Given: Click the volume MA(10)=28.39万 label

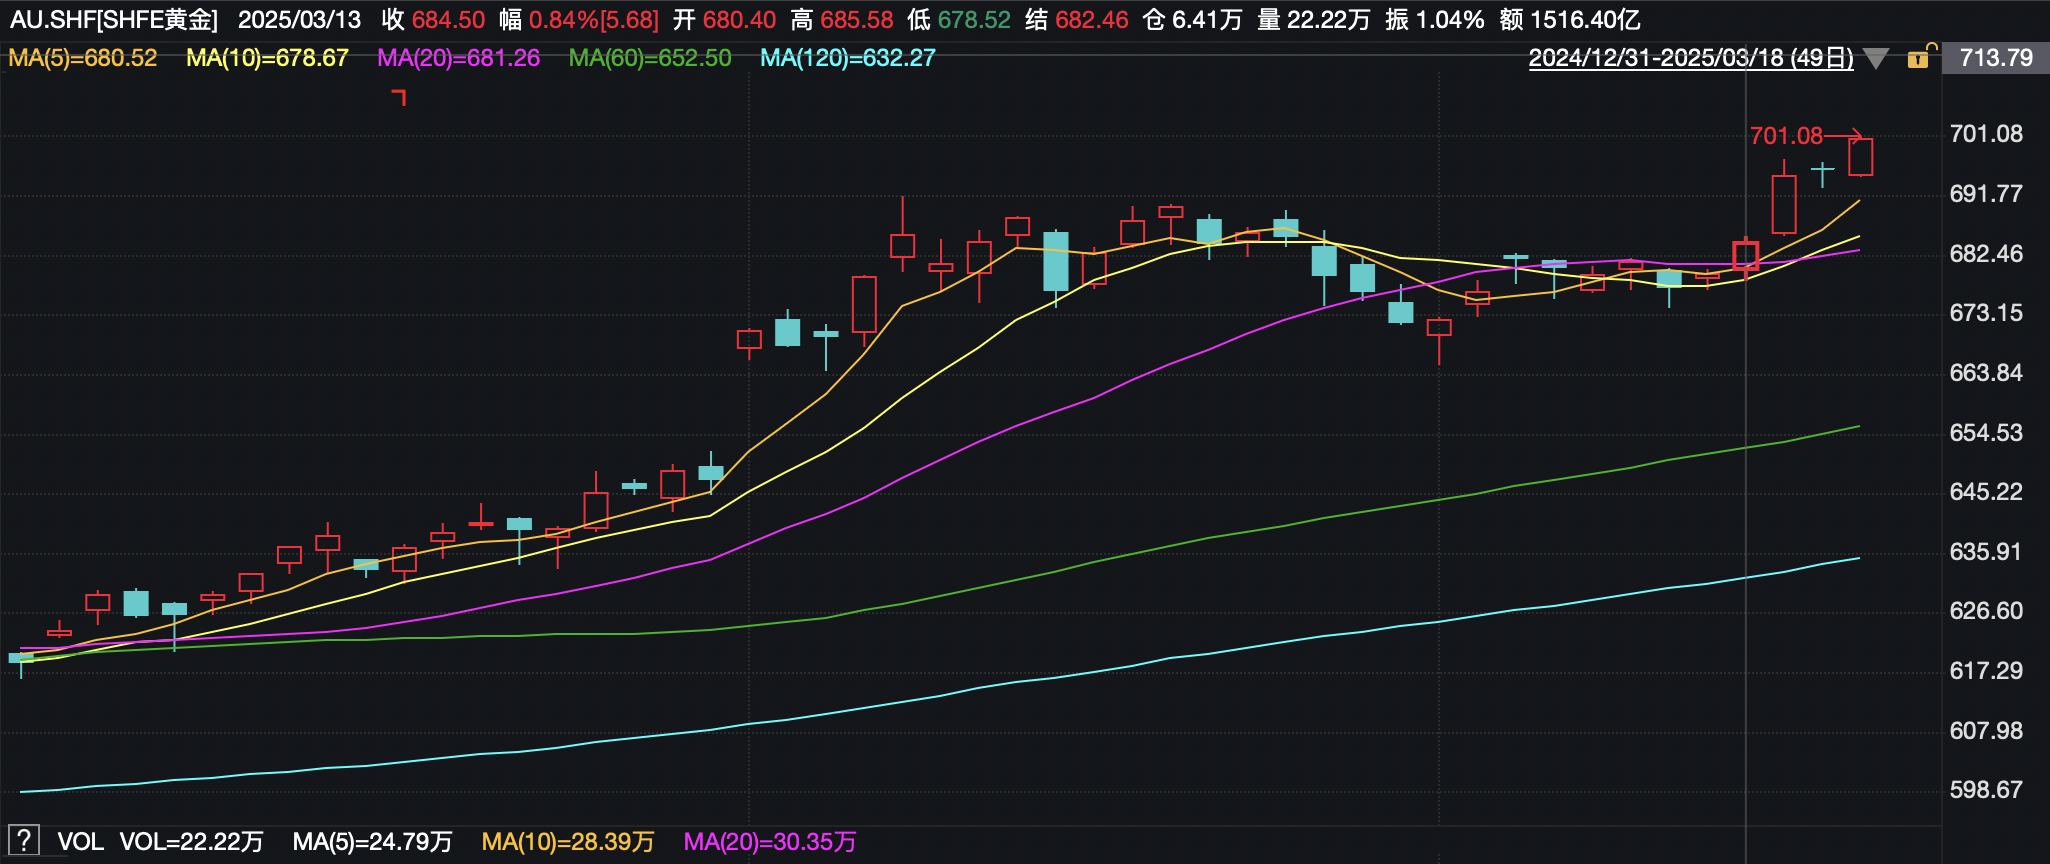Looking at the screenshot, I should pos(567,841).
